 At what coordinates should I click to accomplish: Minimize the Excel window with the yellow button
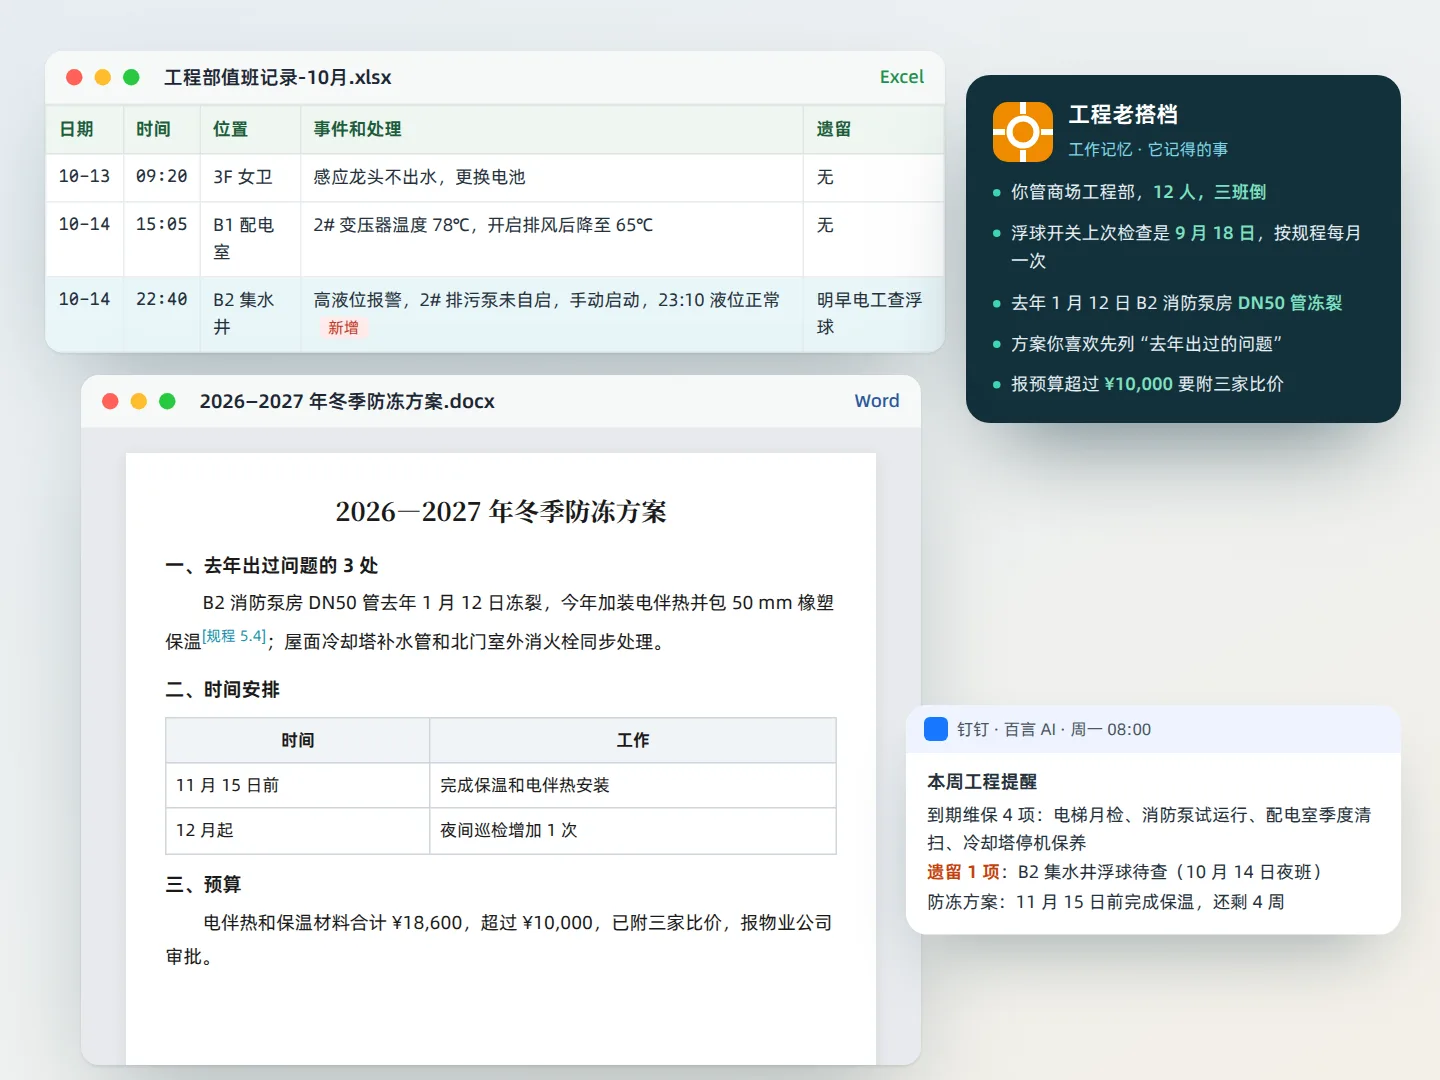click(102, 77)
